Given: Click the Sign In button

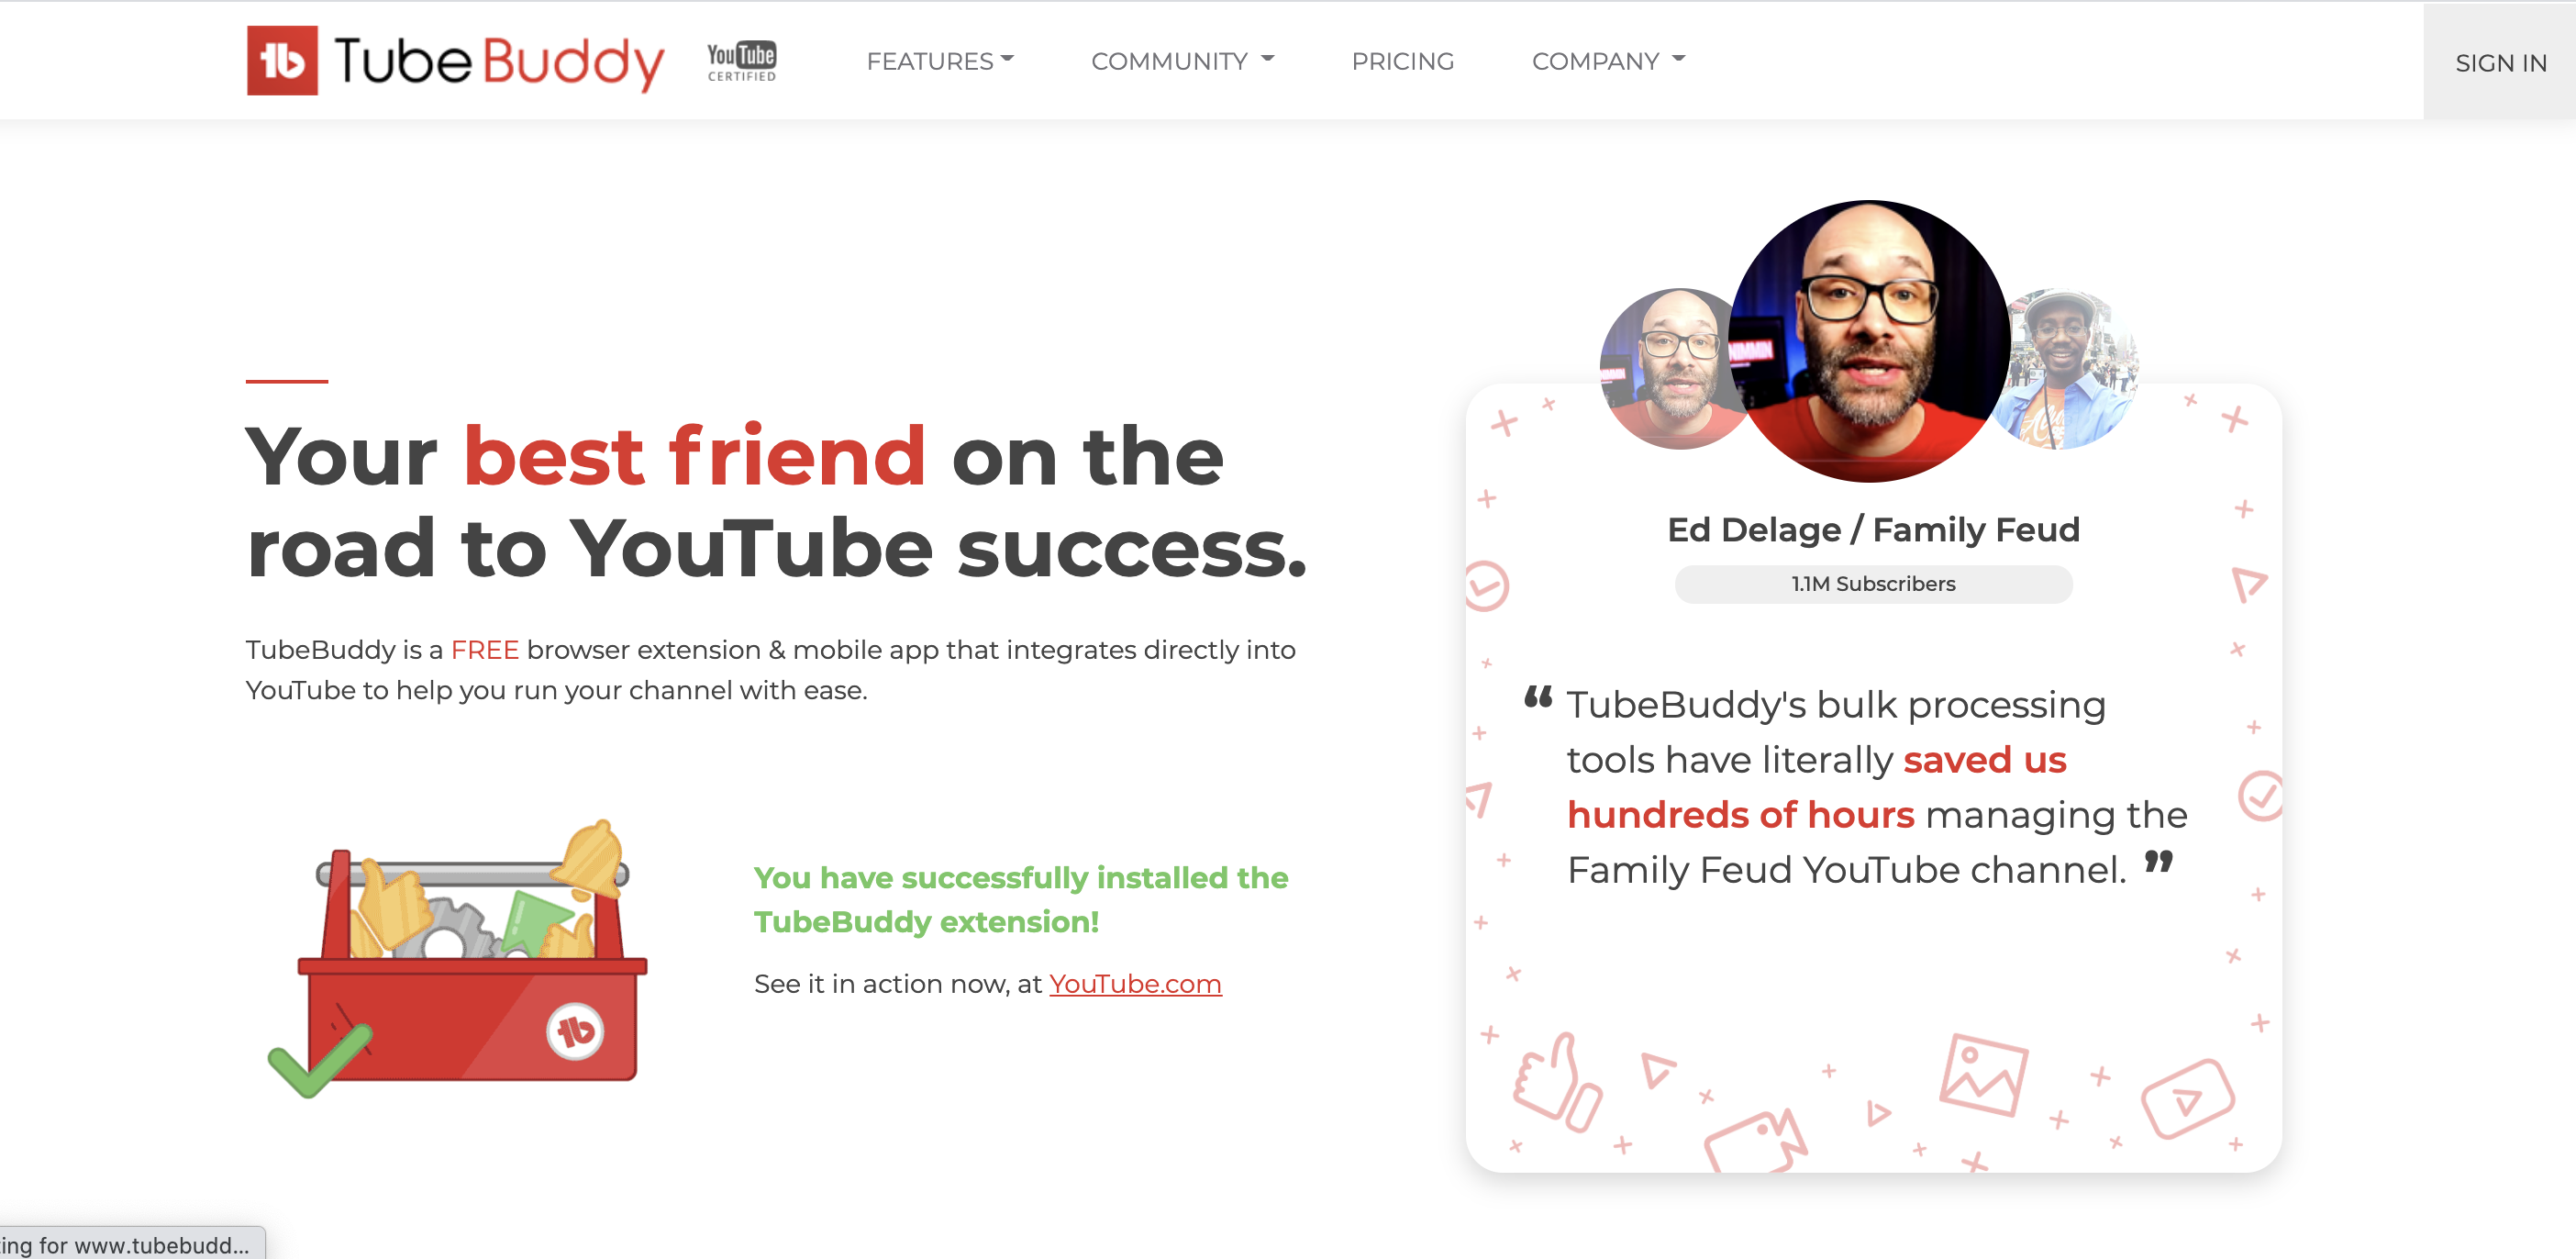Looking at the screenshot, I should coord(2500,62).
